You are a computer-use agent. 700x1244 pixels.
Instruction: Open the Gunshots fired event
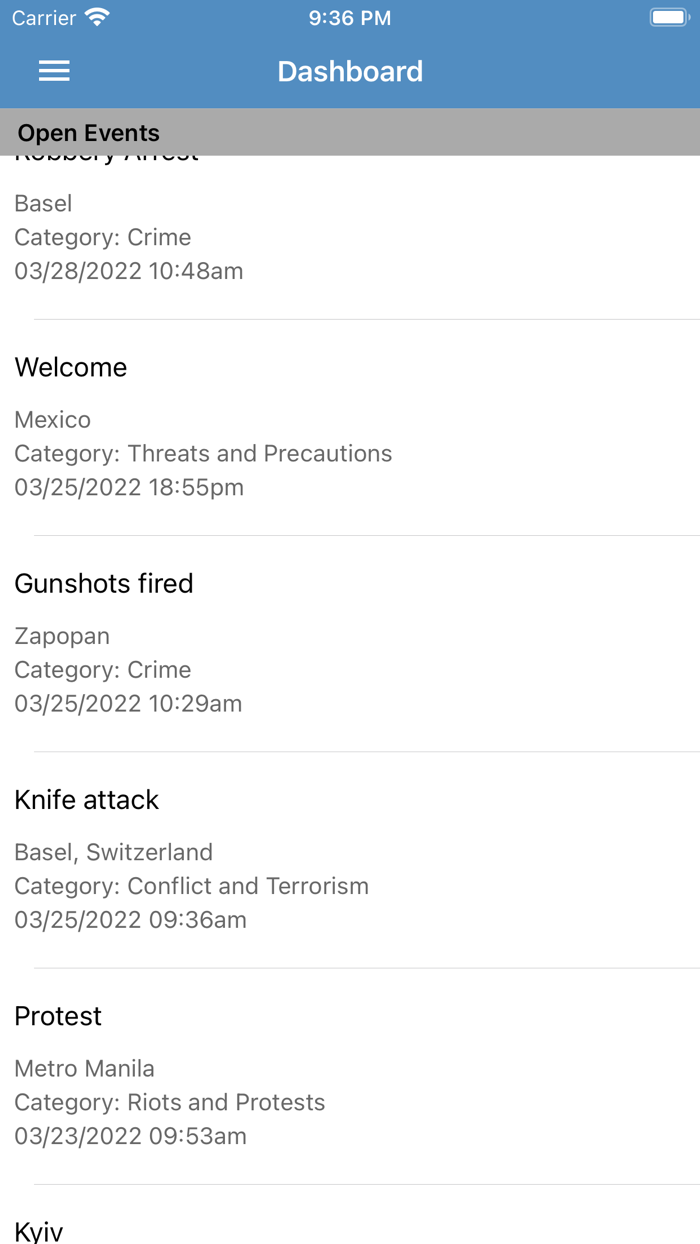coord(104,584)
